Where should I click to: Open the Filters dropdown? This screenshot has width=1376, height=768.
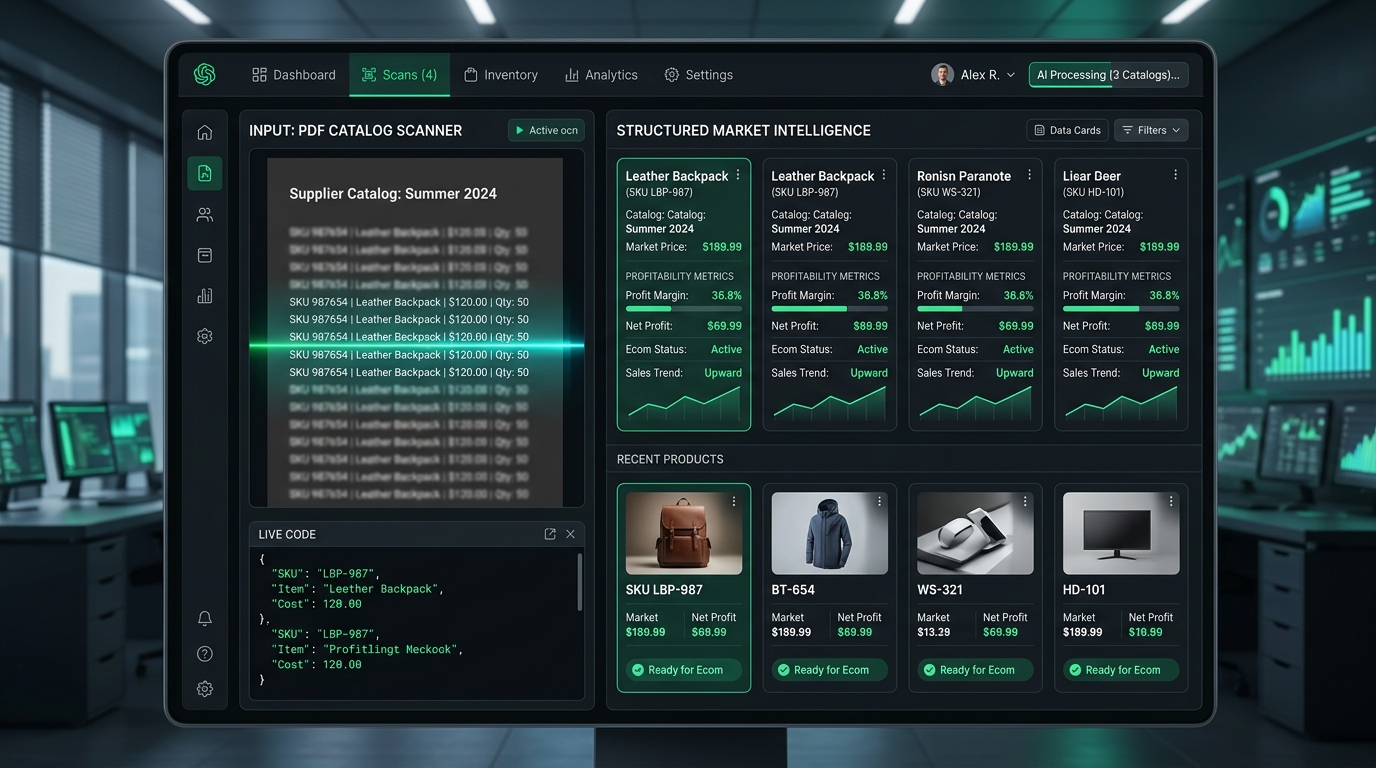1152,131
